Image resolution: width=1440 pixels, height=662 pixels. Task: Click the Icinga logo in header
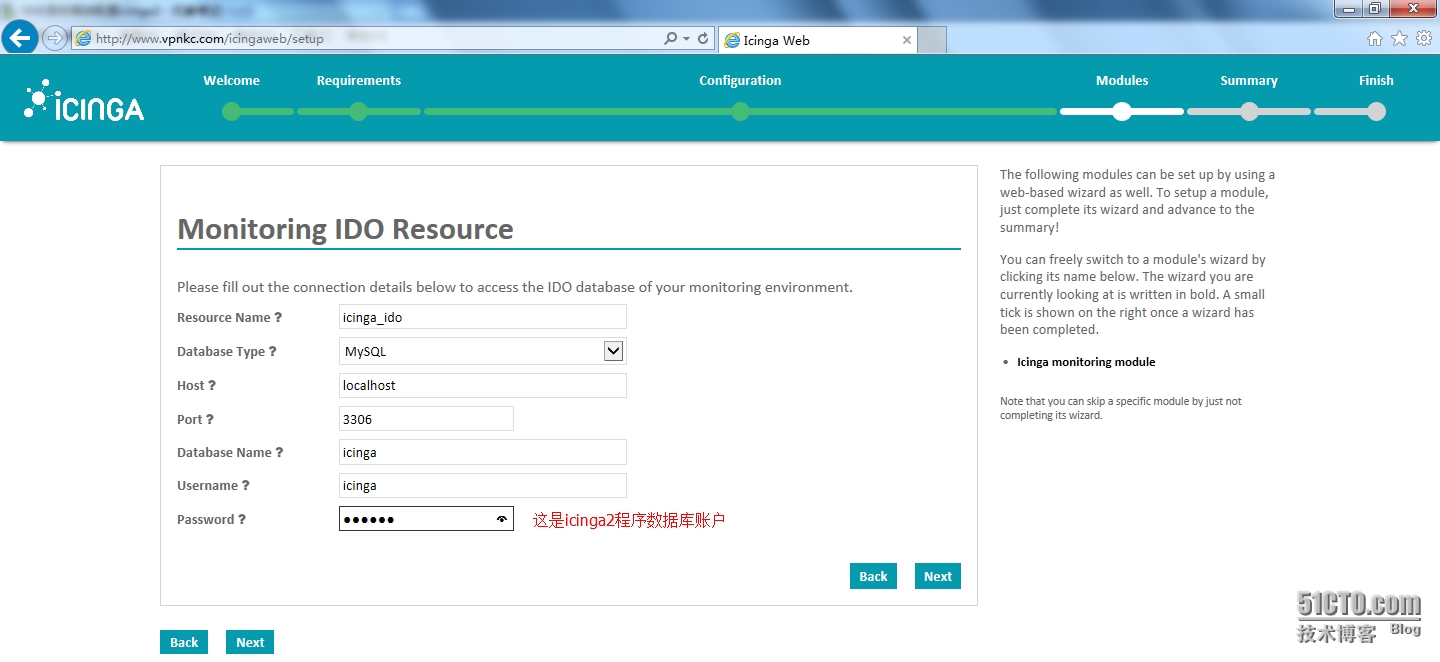[84, 101]
